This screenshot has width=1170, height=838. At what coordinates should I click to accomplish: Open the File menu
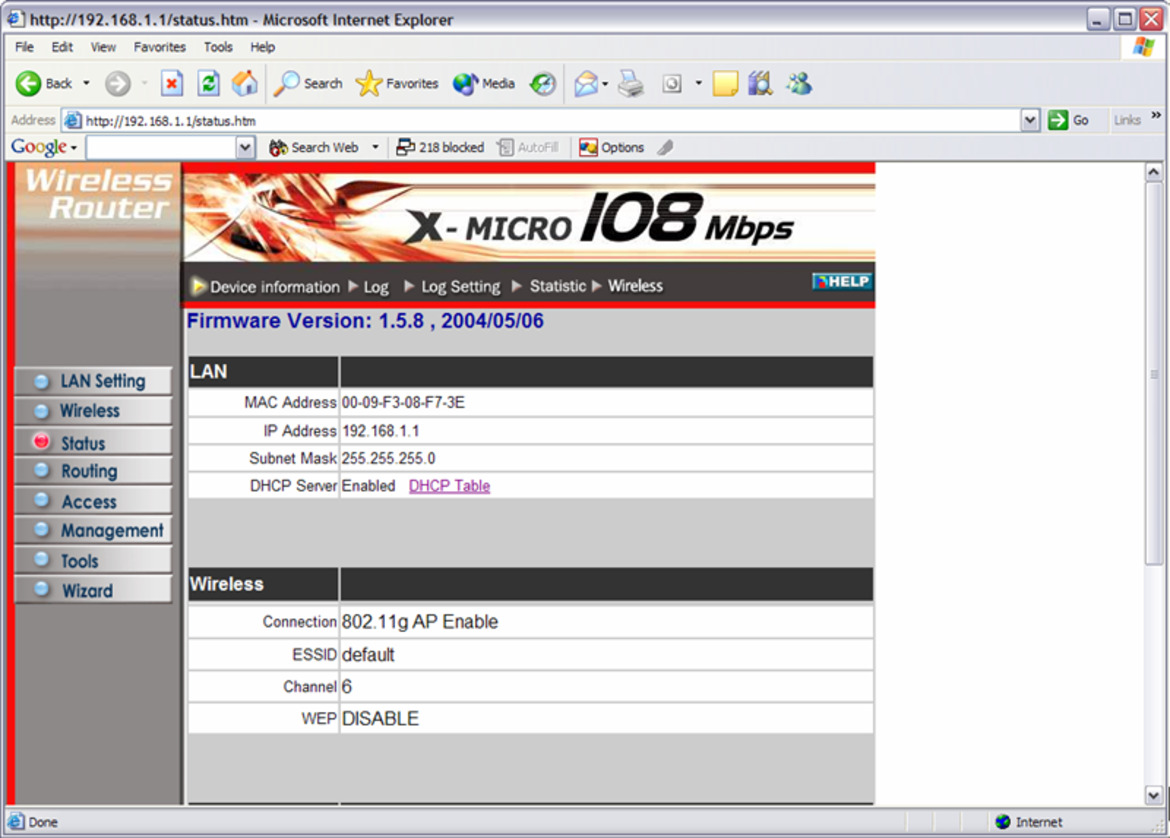(24, 47)
